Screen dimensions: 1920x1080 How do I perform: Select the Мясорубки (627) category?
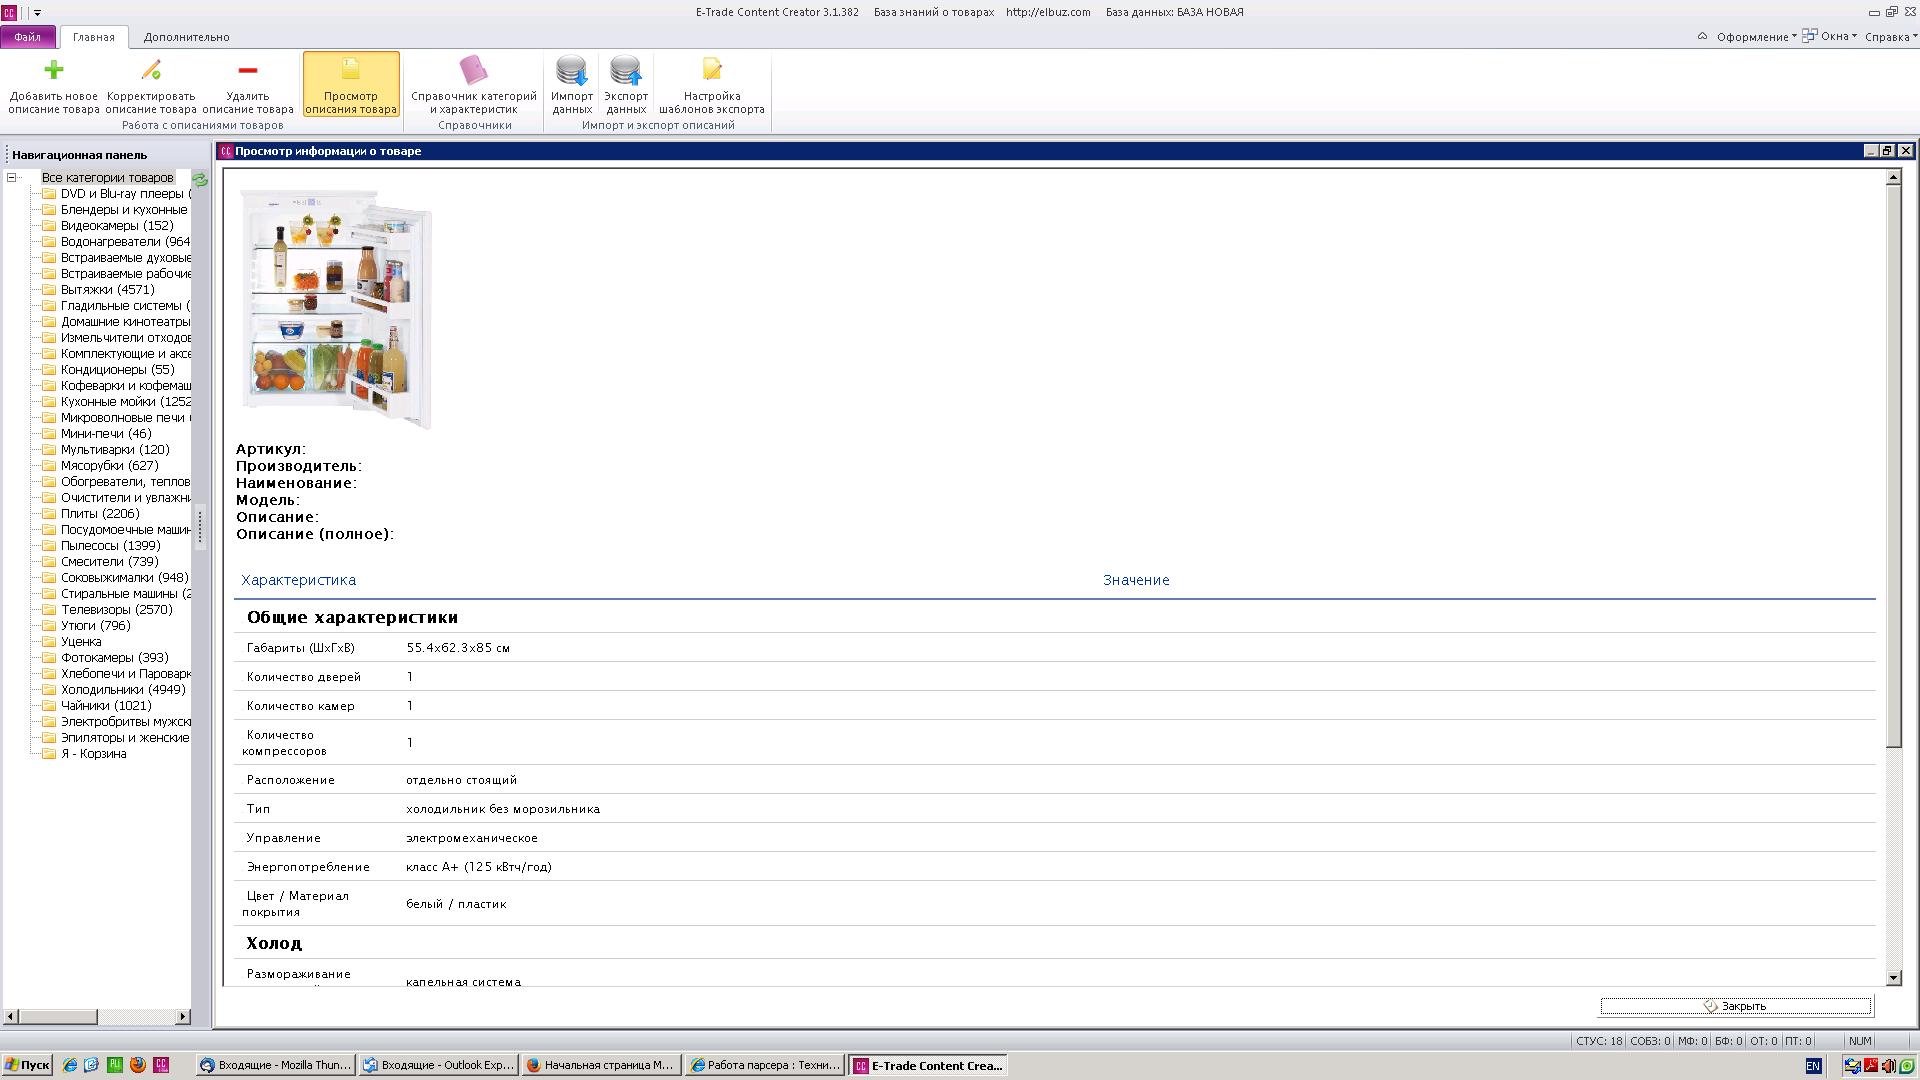[x=109, y=466]
